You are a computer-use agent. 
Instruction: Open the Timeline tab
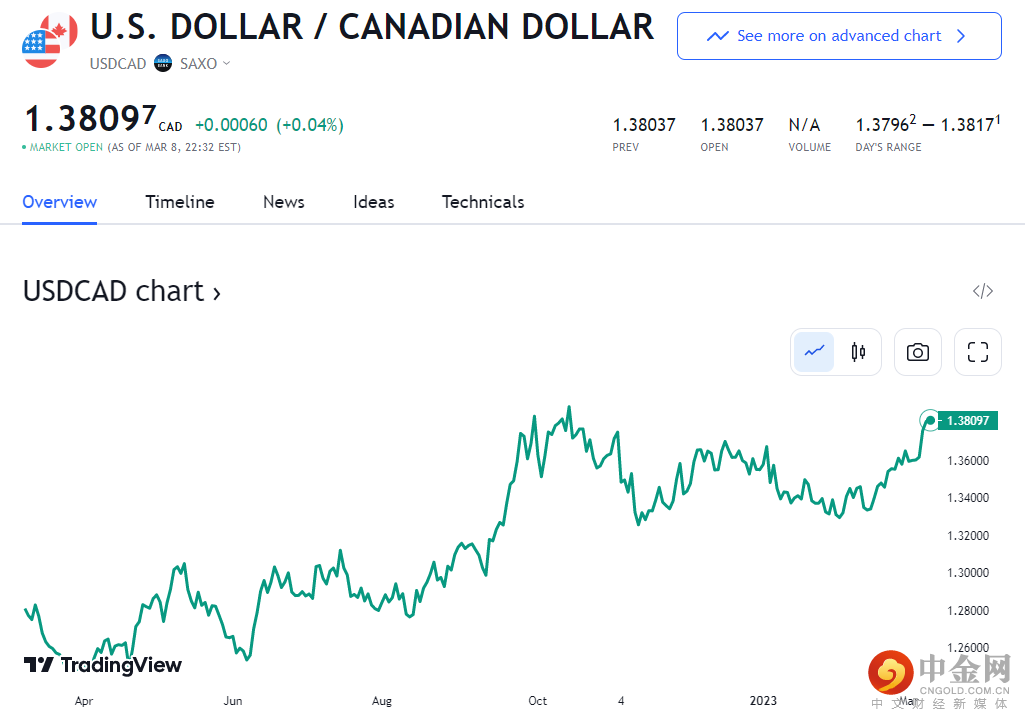click(180, 202)
